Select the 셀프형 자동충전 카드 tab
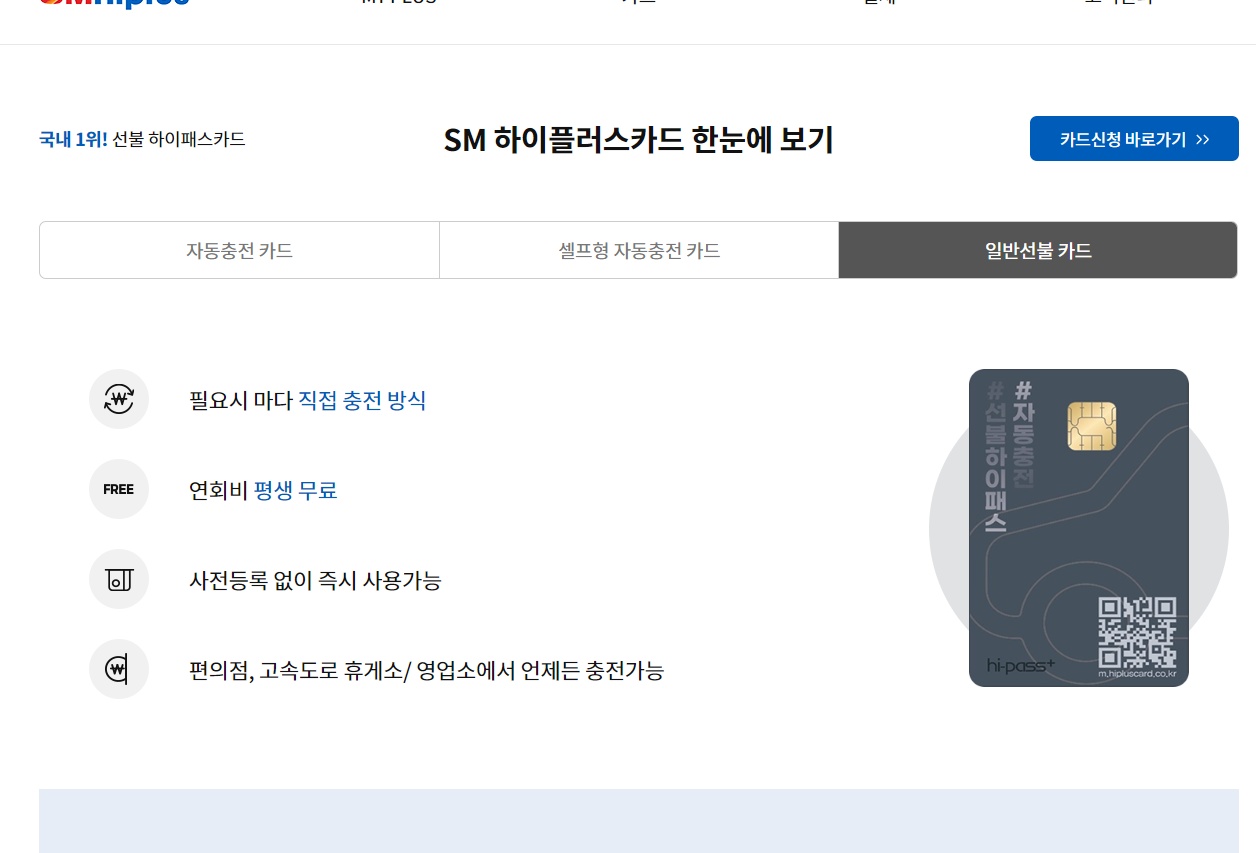The image size is (1256, 853). click(639, 250)
